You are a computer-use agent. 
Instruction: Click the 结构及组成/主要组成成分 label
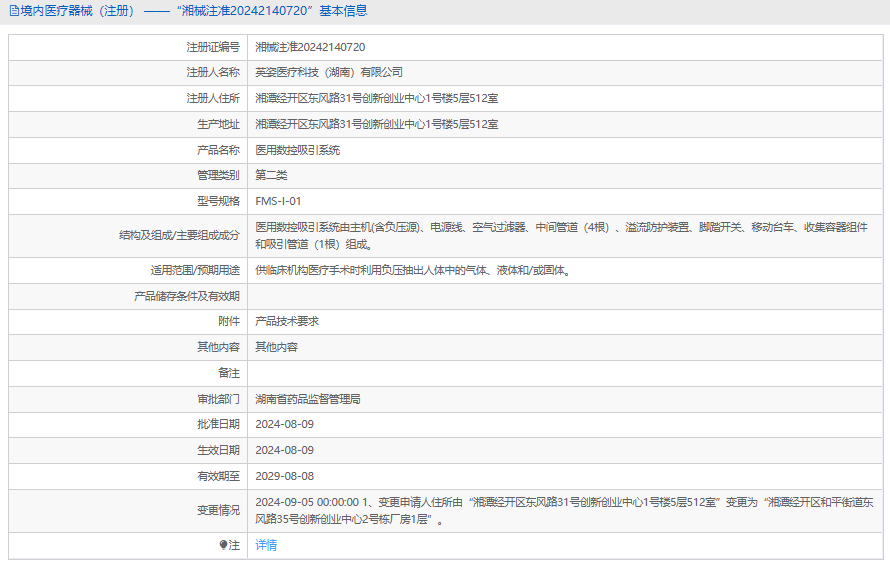coord(179,235)
